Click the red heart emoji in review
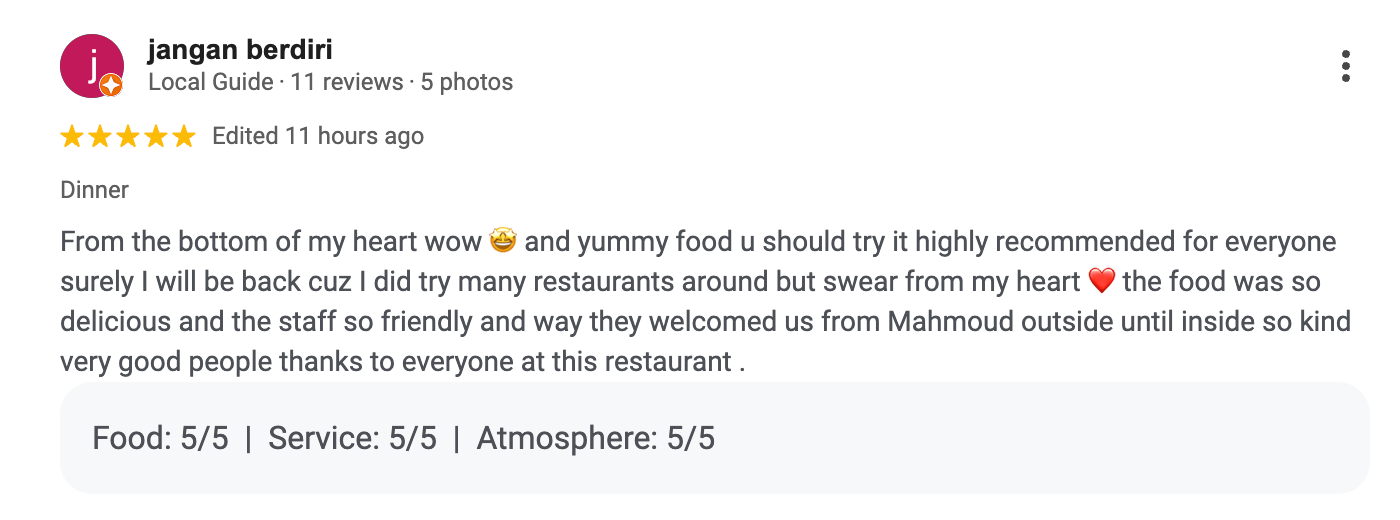 coord(1100,282)
